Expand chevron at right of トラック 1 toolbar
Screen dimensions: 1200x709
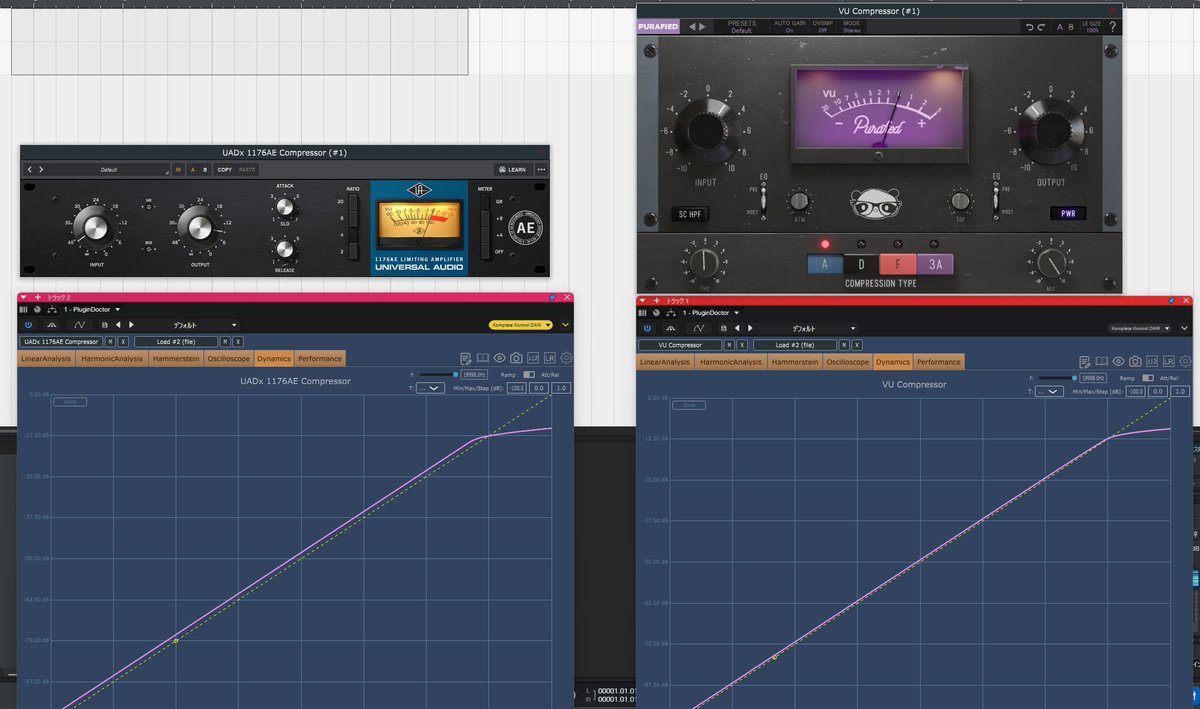point(1186,328)
